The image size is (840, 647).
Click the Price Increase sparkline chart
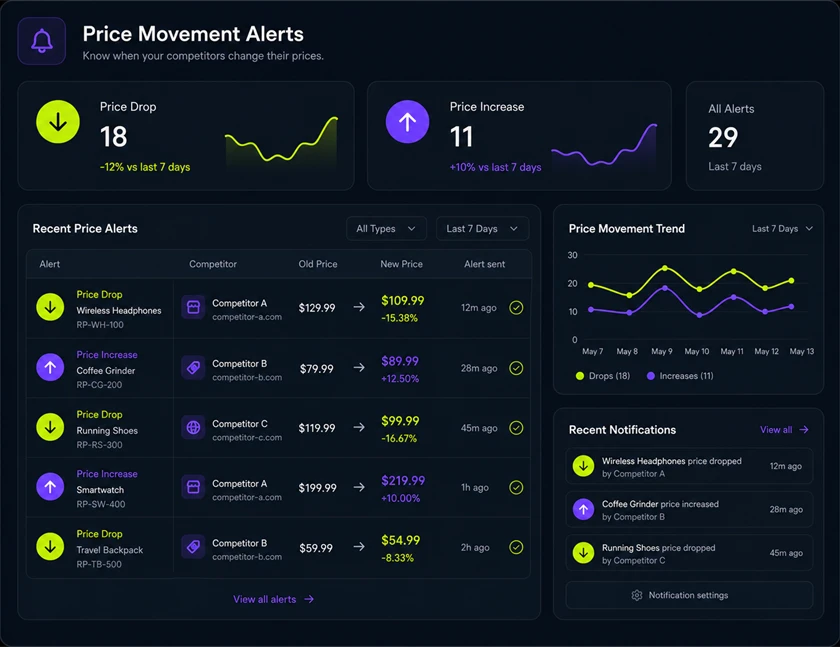click(x=604, y=147)
